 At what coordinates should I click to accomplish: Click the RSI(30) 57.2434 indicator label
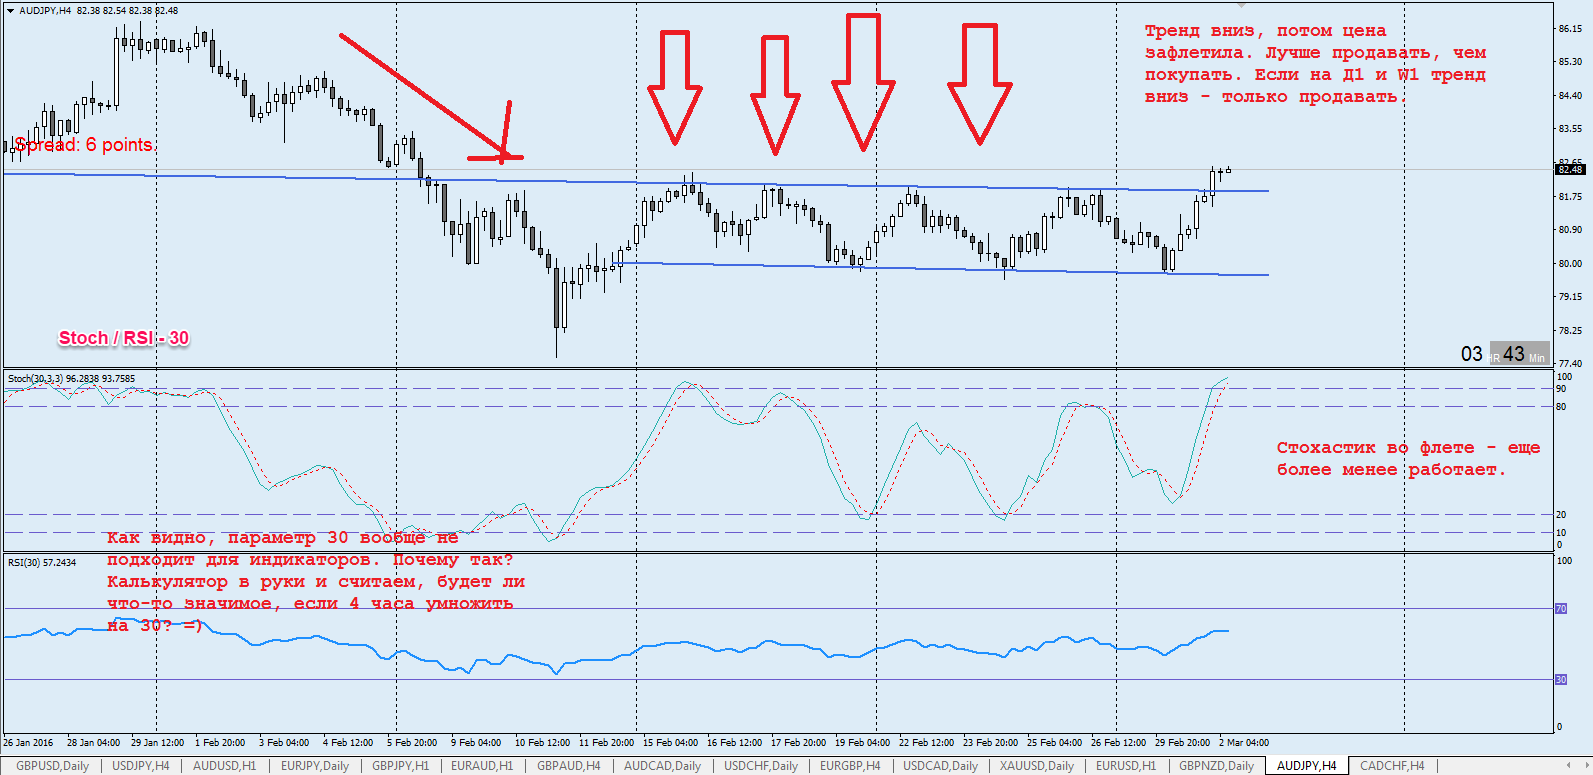(42, 562)
